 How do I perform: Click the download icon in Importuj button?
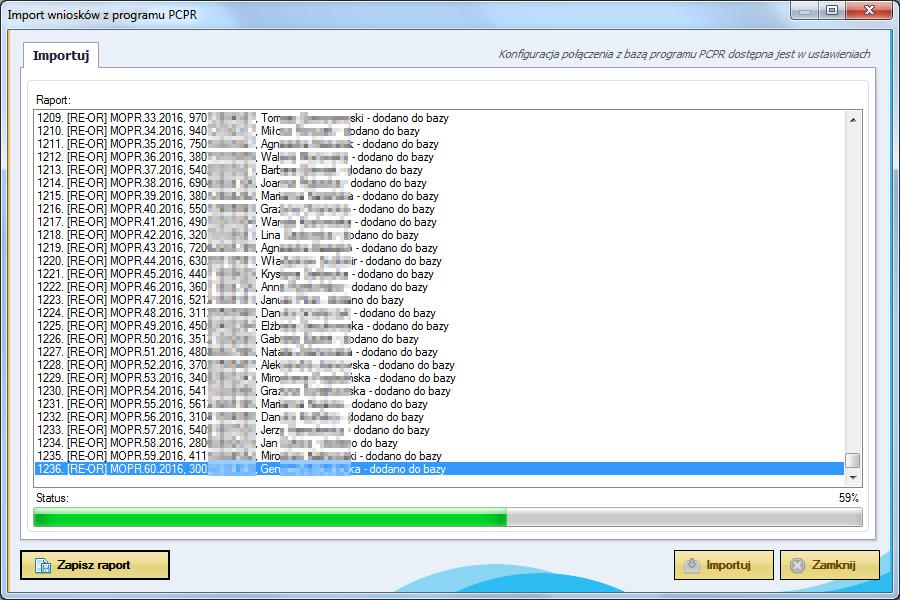[x=692, y=565]
